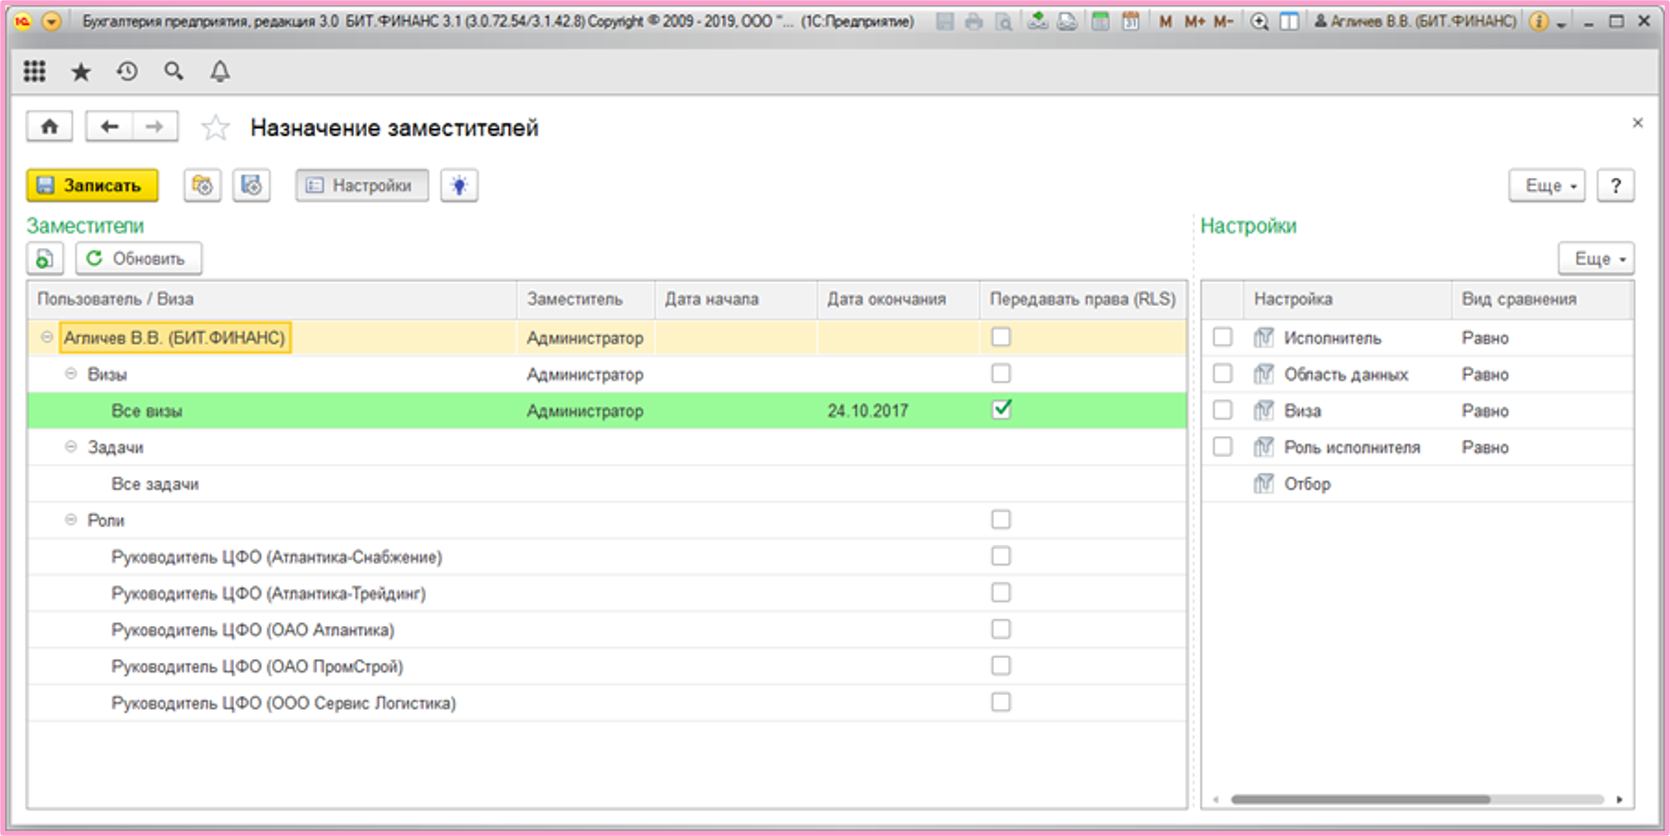1670x836 pixels.
Task: Click the 1C application logo in title bar
Action: (x=22, y=21)
